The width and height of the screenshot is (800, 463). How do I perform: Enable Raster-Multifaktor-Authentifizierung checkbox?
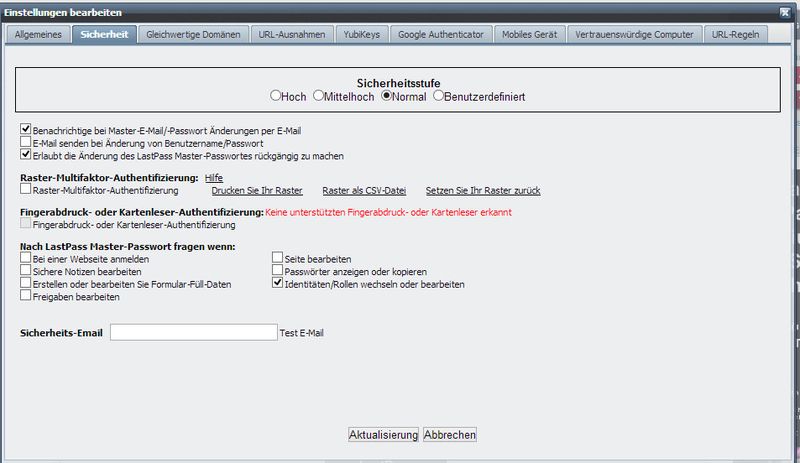pos(26,189)
